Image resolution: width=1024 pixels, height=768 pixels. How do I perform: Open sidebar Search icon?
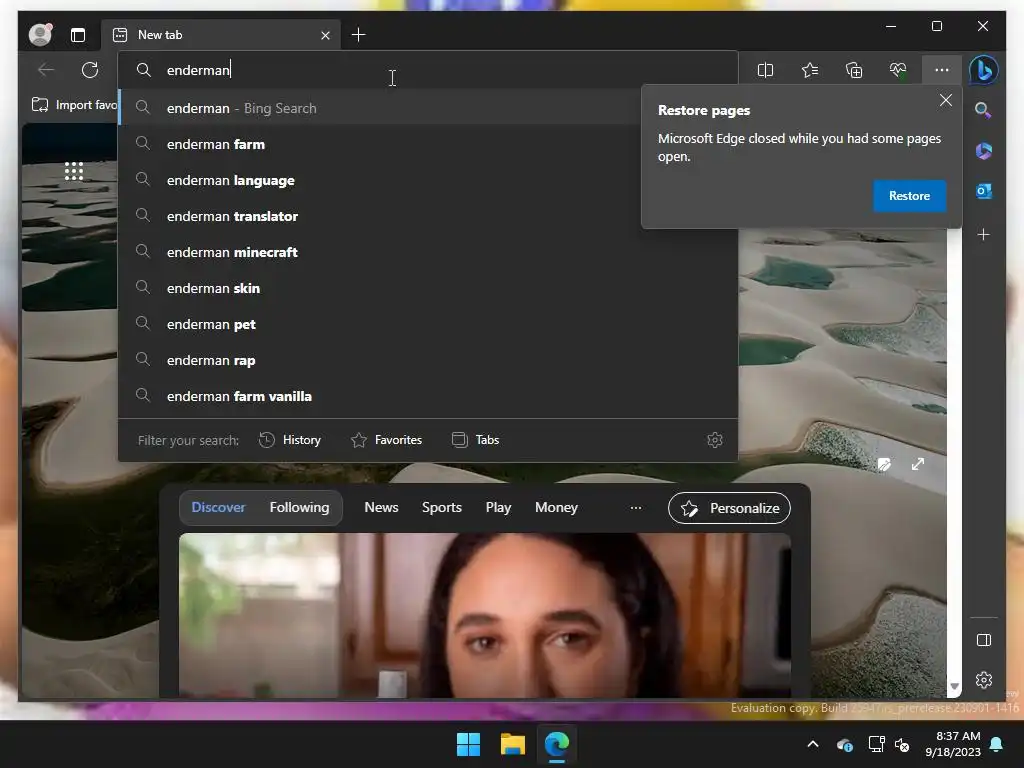(x=983, y=110)
